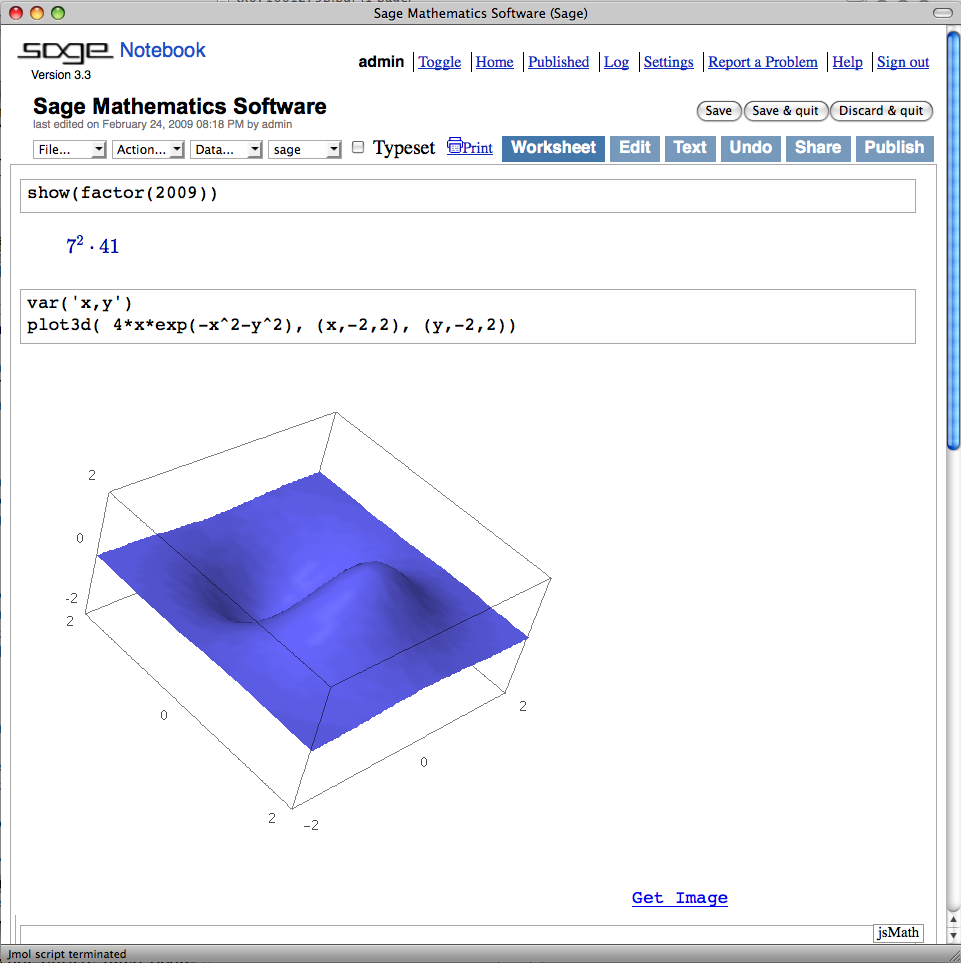Screen dimensions: 961x963
Task: Open the Action... dropdown
Action: [x=148, y=150]
